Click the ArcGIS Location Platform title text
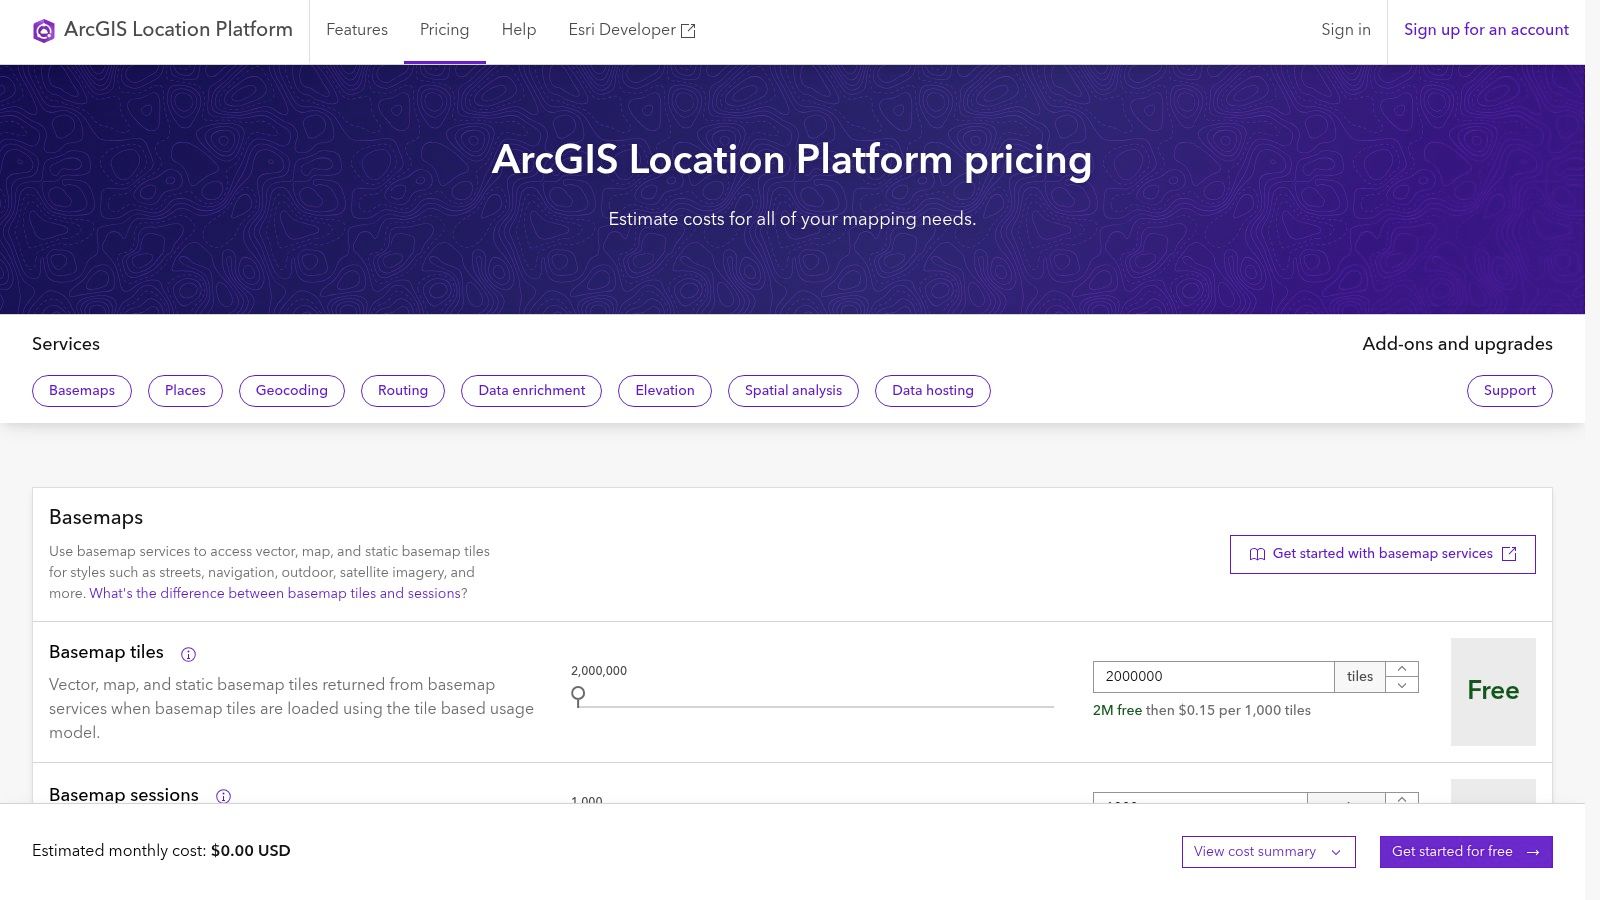Image resolution: width=1600 pixels, height=900 pixels. pos(178,30)
